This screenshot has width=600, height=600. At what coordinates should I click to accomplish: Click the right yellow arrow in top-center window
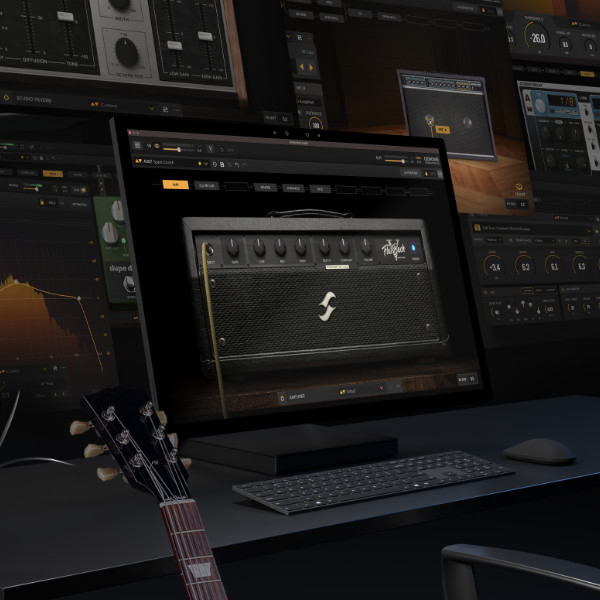[x=311, y=67]
